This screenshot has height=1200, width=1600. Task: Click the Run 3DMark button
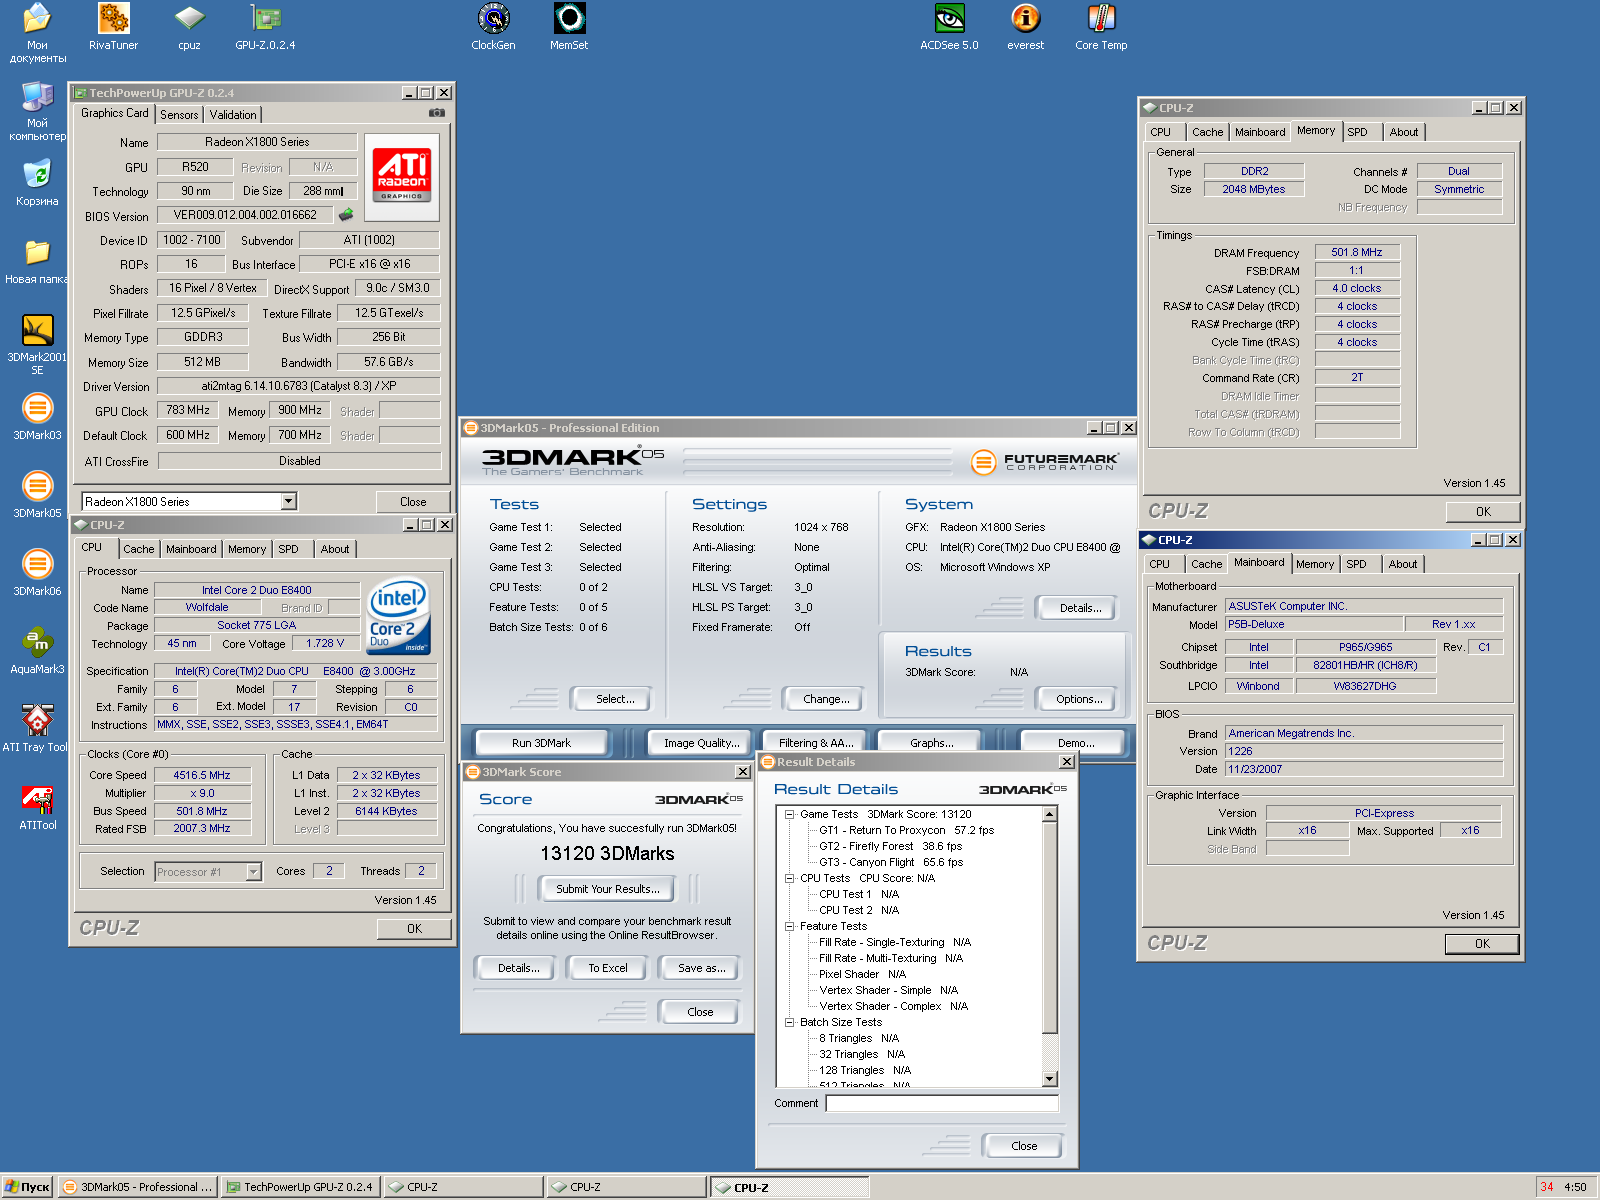tap(541, 743)
